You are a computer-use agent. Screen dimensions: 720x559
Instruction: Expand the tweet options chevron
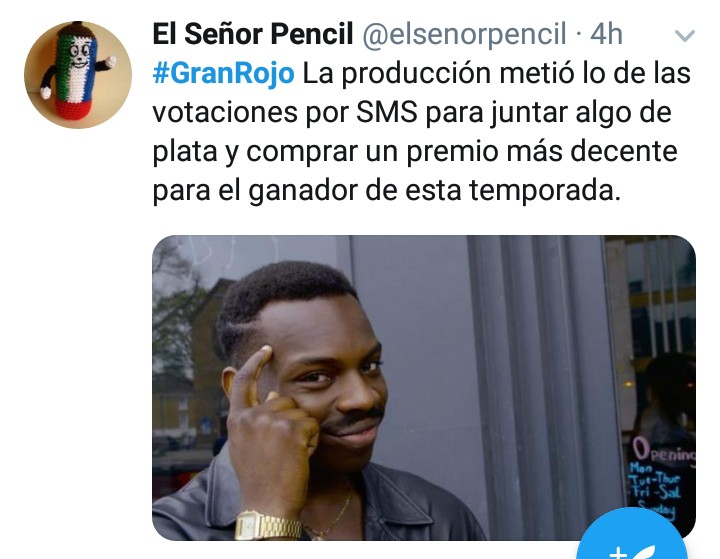[x=685, y=35]
